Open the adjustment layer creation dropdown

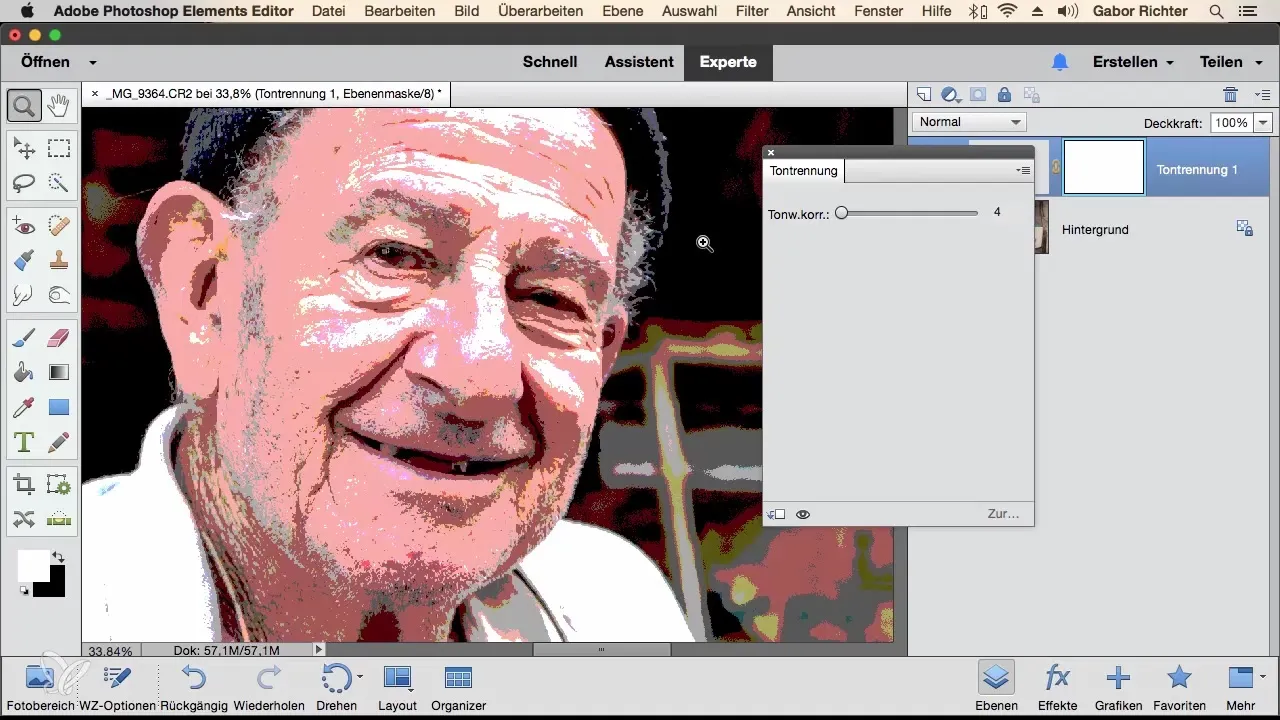(951, 94)
